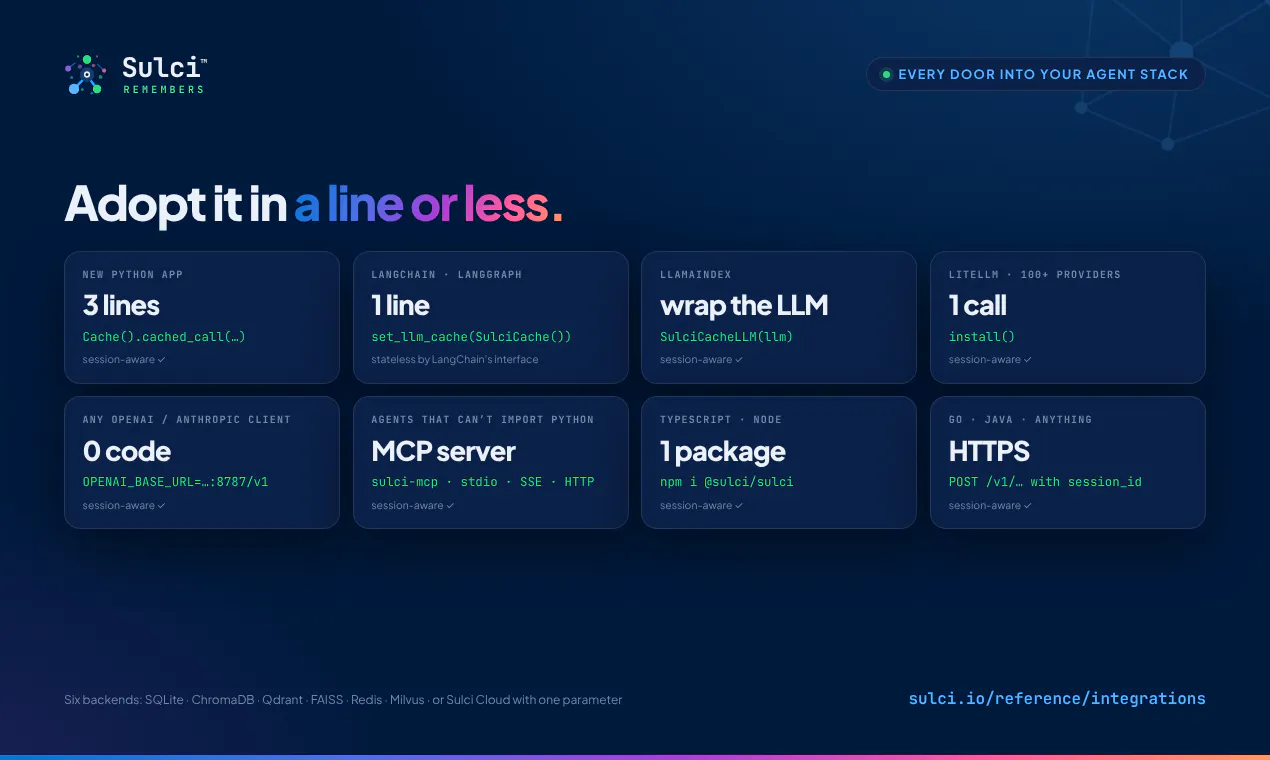Click the session-aware checkmark in the 0 code card
The image size is (1270, 760).
[161, 506]
